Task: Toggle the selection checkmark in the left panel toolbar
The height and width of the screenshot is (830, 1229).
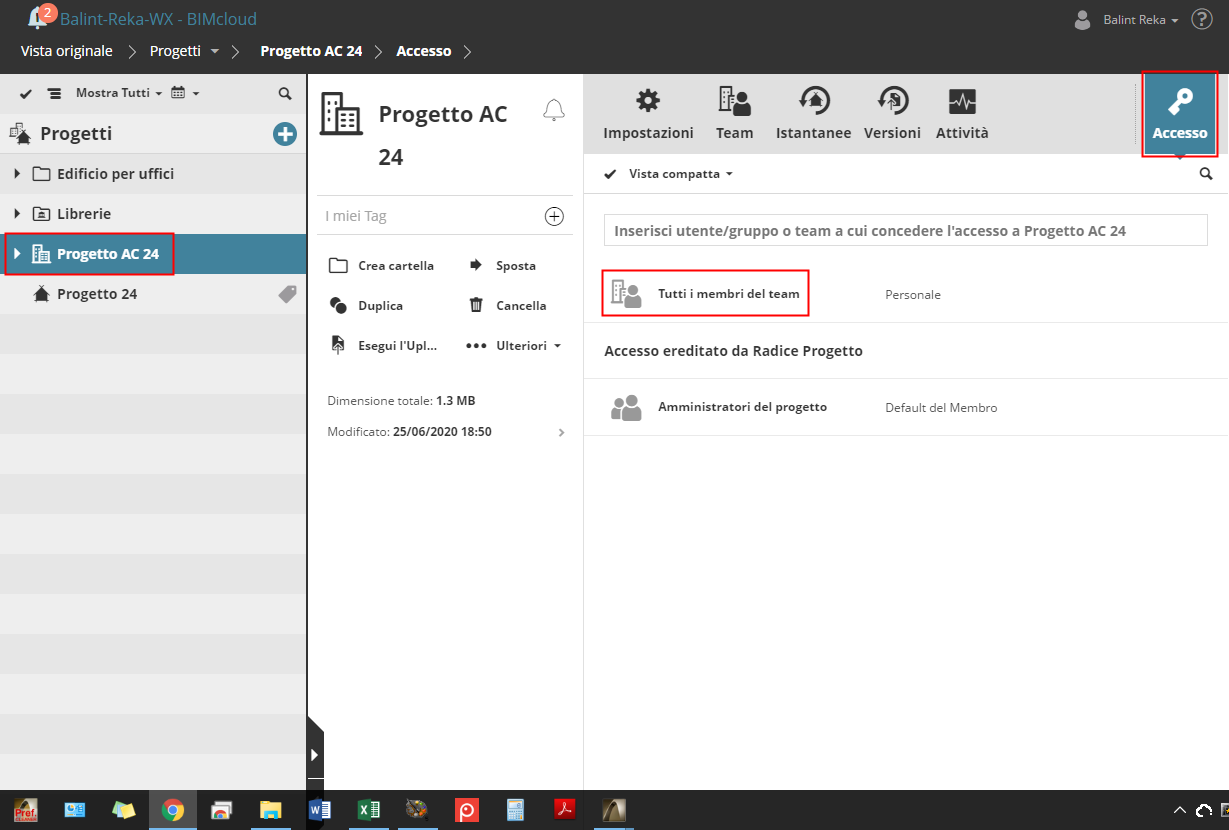Action: 26,93
